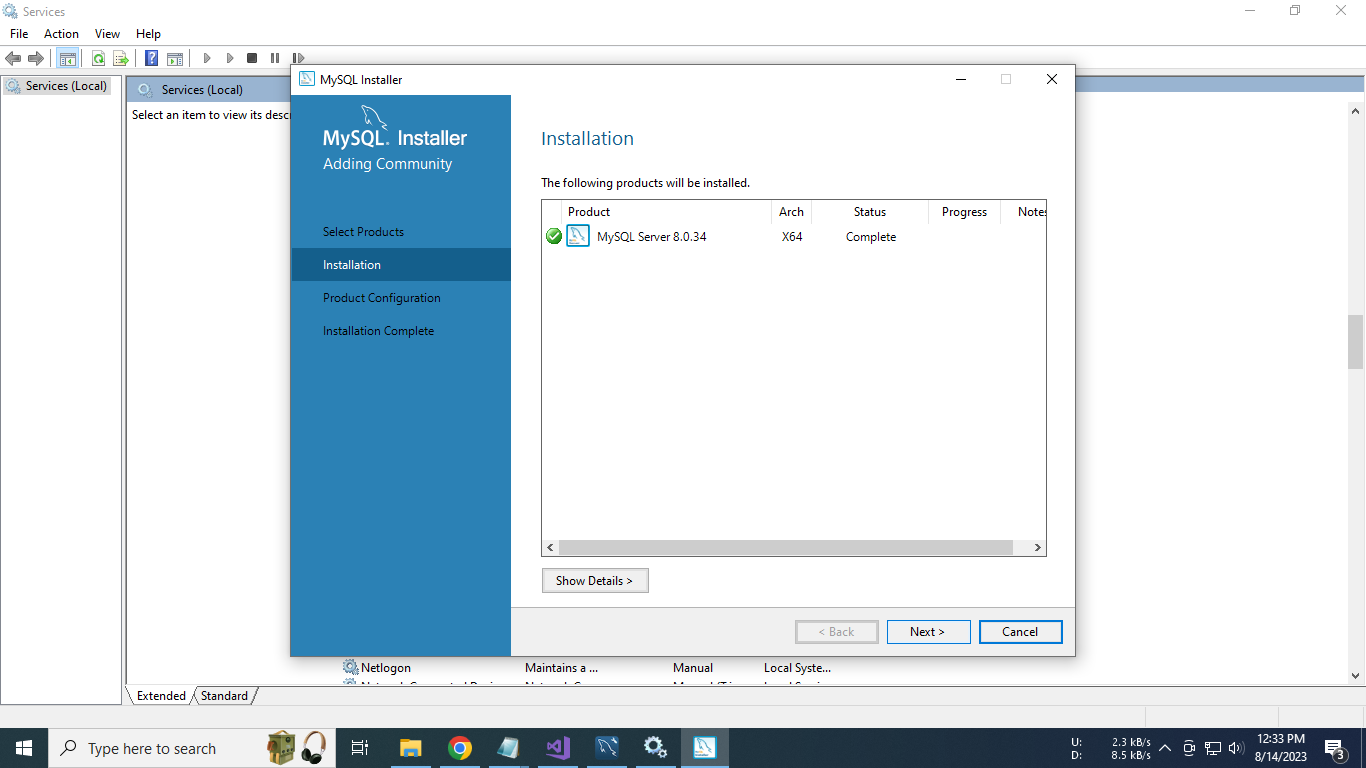Open Visual Studio from taskbar
The image size is (1366, 768).
point(558,748)
